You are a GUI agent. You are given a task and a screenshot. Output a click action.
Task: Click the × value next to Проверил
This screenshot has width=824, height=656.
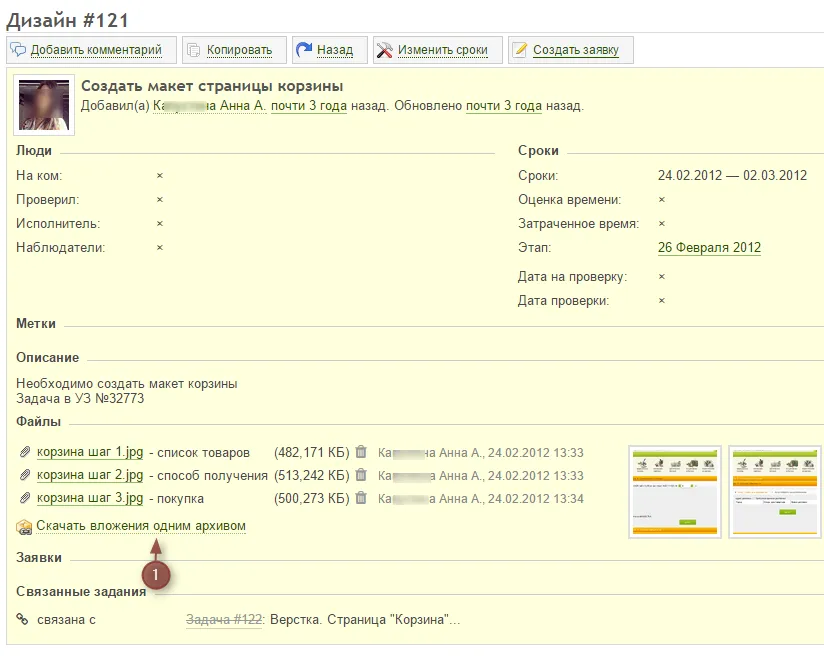pos(160,200)
